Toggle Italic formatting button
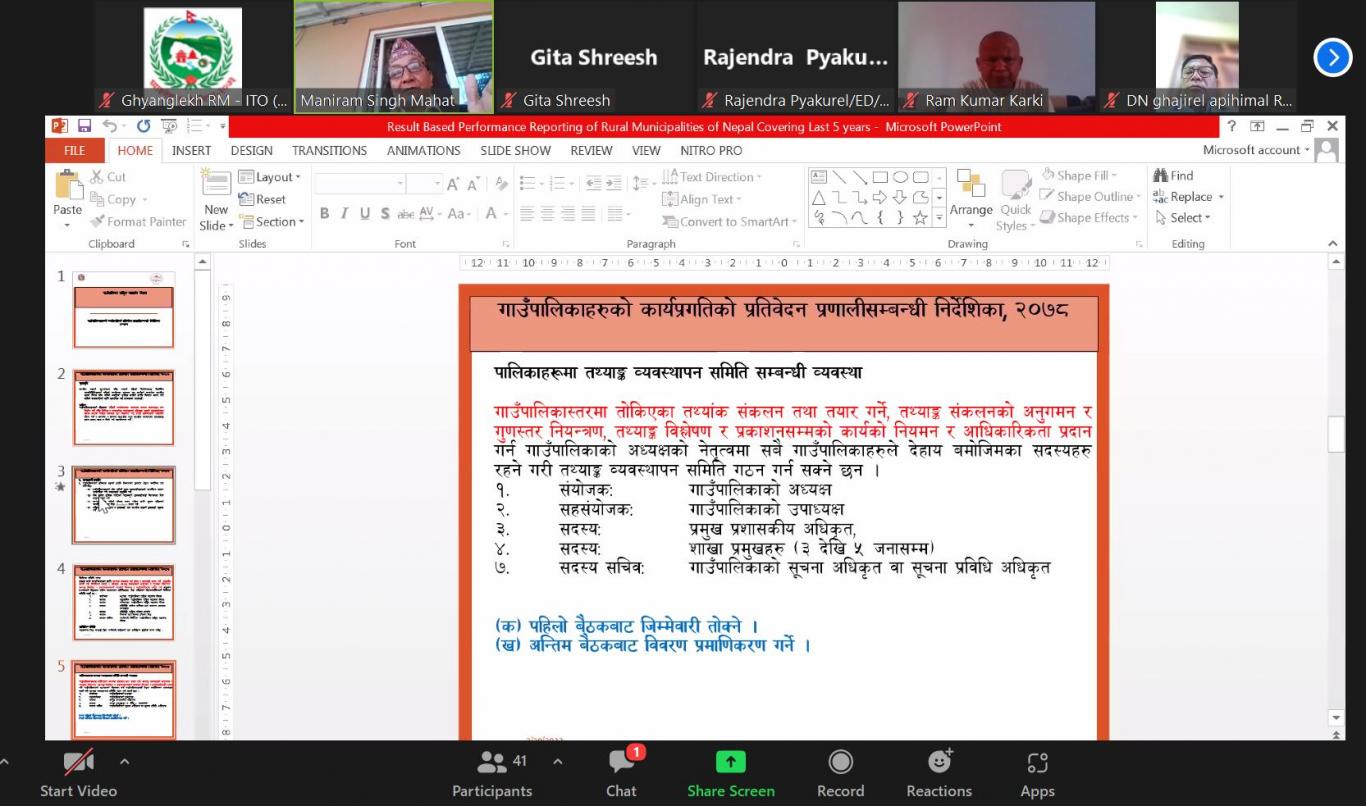The height and width of the screenshot is (806, 1366). (x=345, y=214)
